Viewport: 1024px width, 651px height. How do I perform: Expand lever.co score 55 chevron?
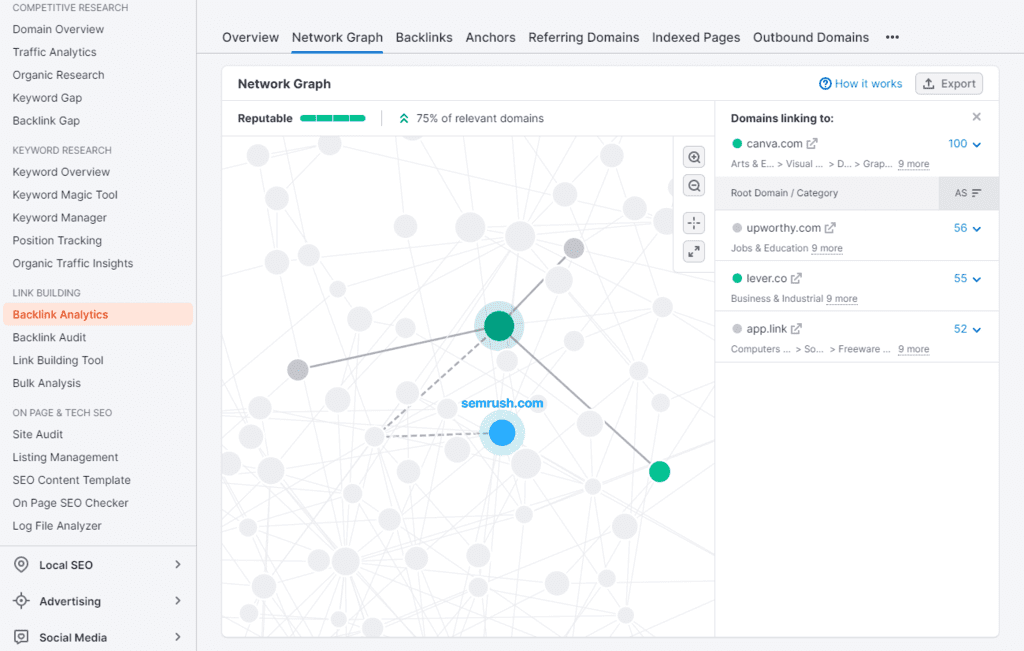(x=977, y=279)
